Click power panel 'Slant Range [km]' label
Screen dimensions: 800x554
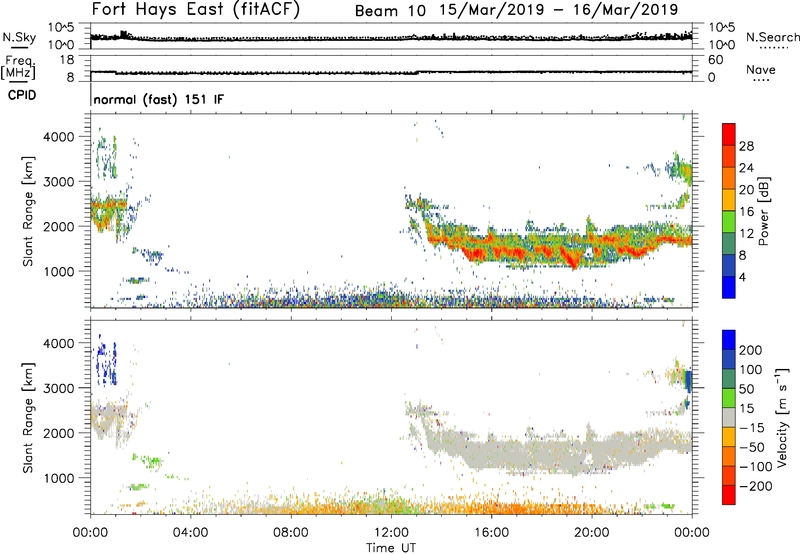28,211
